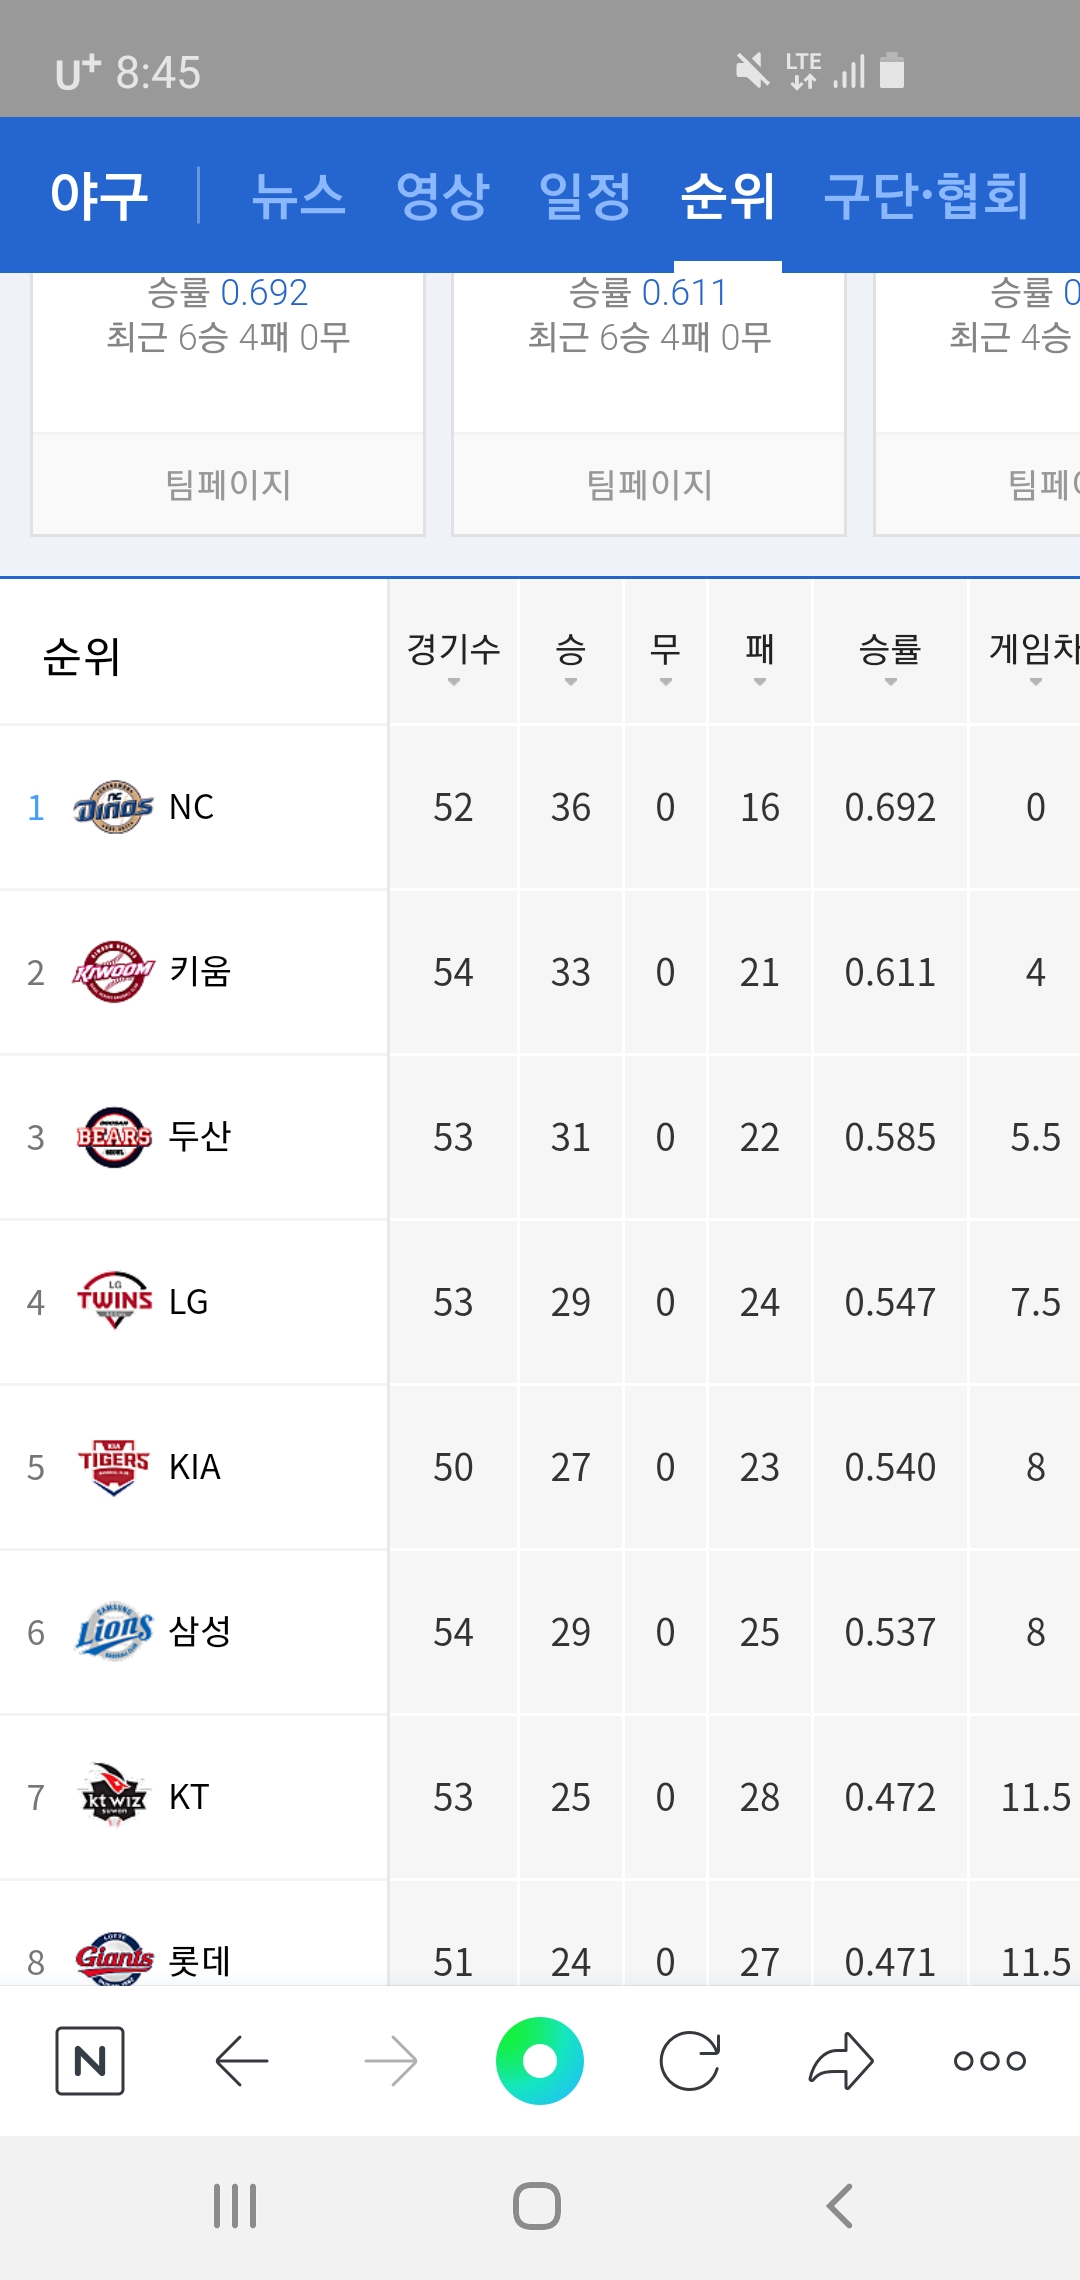Reload the page with refresh icon
Screen dimensions: 1080x2280
[690, 2061]
